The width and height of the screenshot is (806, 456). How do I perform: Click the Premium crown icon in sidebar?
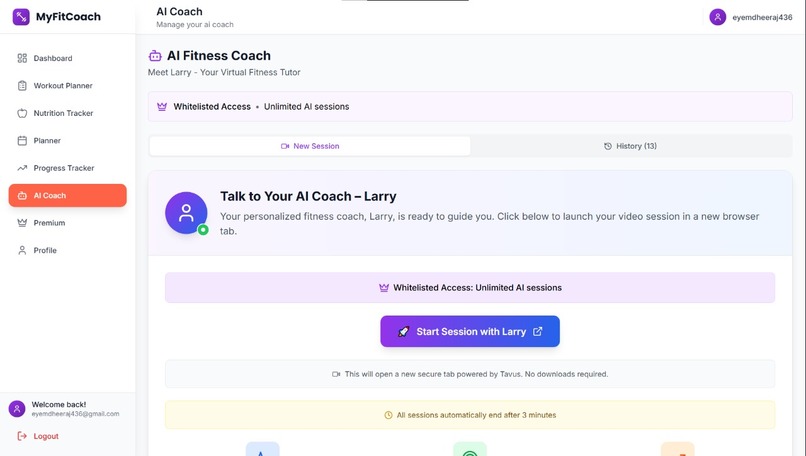22,223
